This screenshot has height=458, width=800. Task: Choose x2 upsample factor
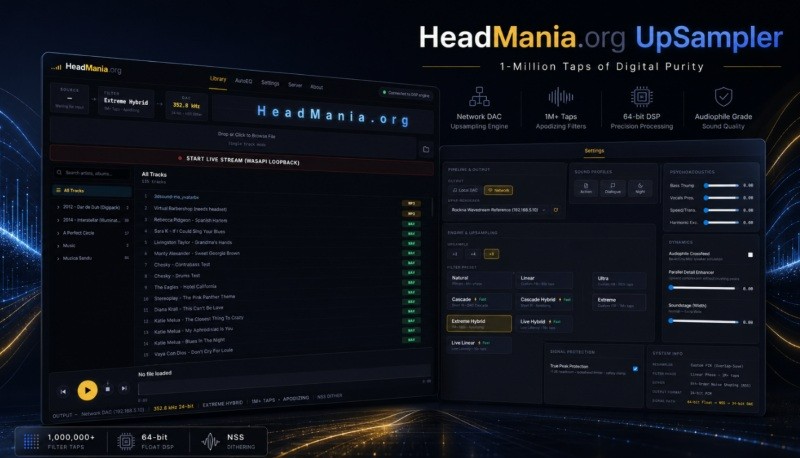tap(455, 253)
